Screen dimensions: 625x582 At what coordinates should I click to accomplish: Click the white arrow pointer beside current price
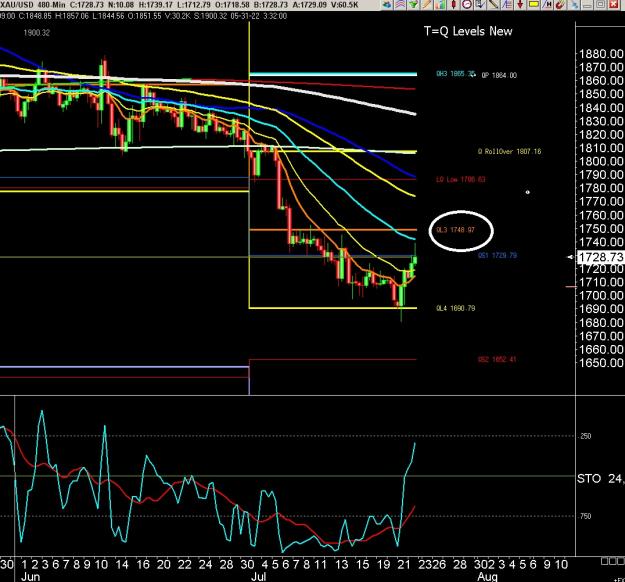point(571,258)
